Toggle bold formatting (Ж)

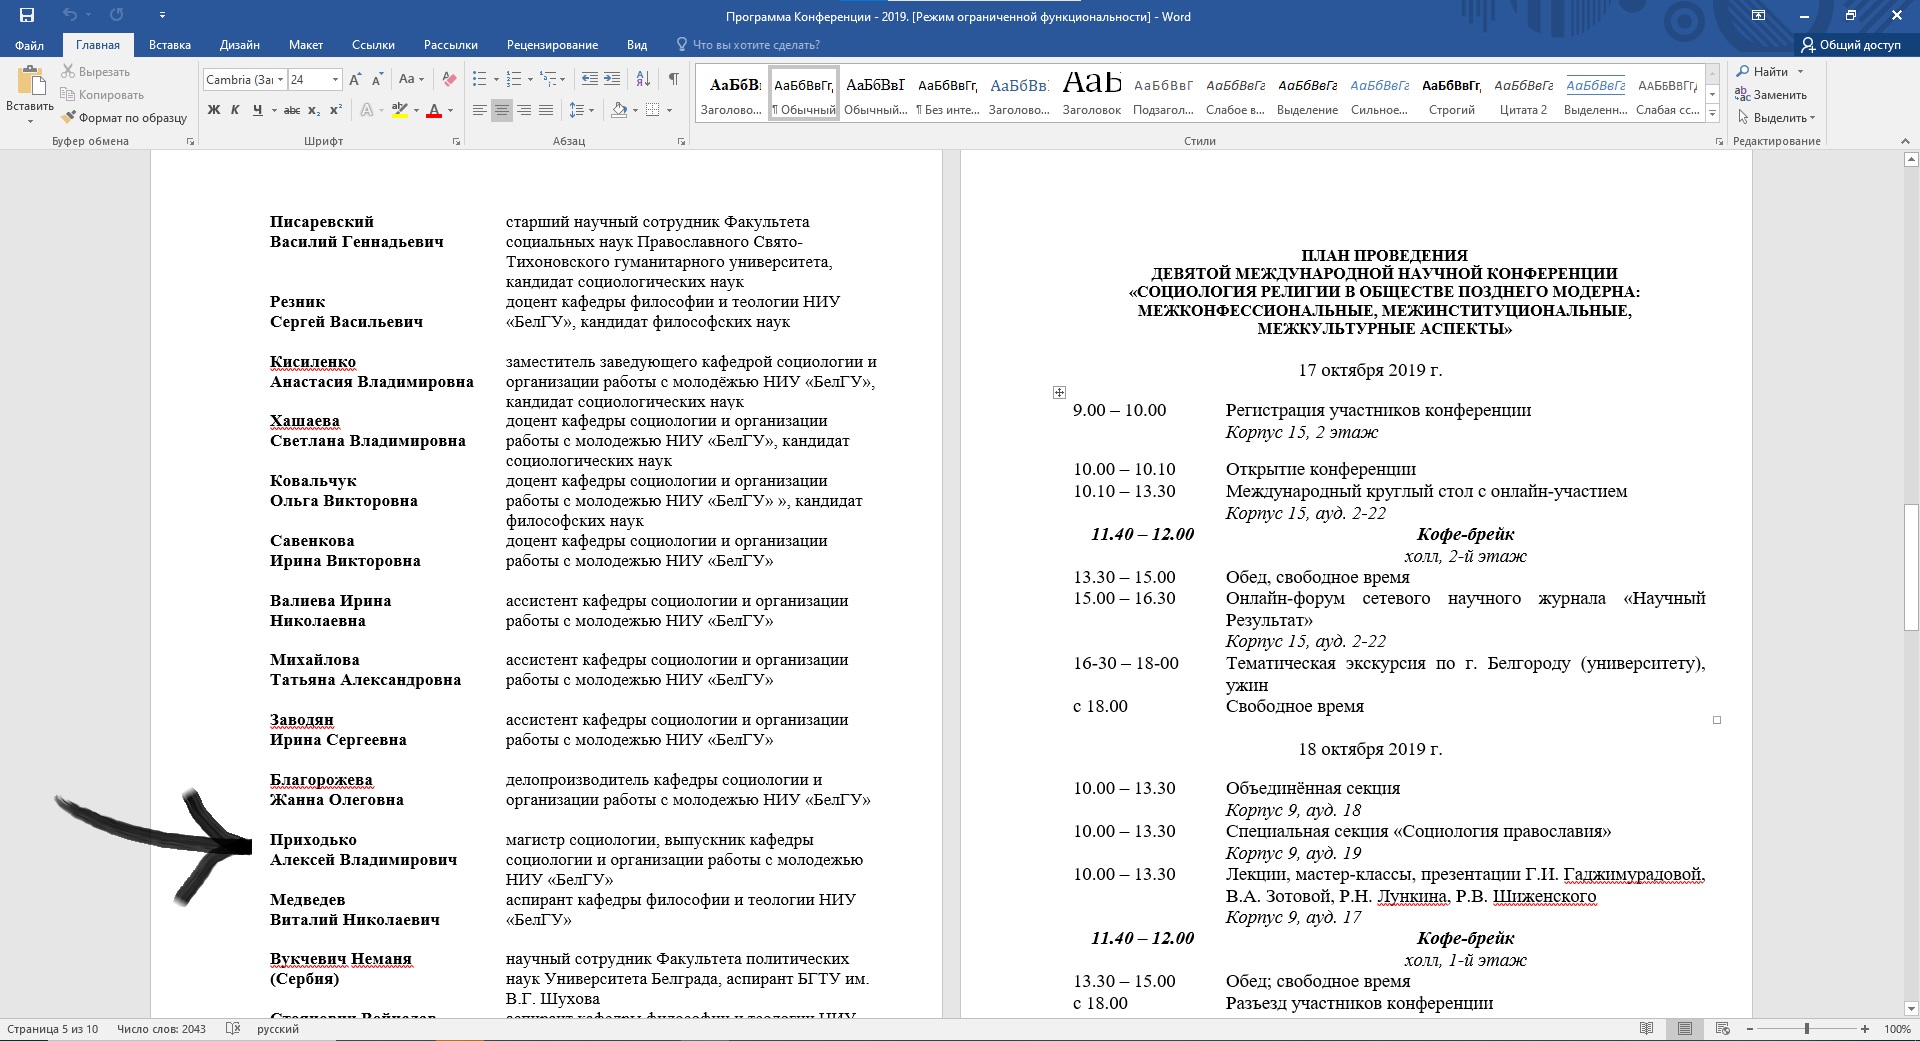[x=214, y=110]
